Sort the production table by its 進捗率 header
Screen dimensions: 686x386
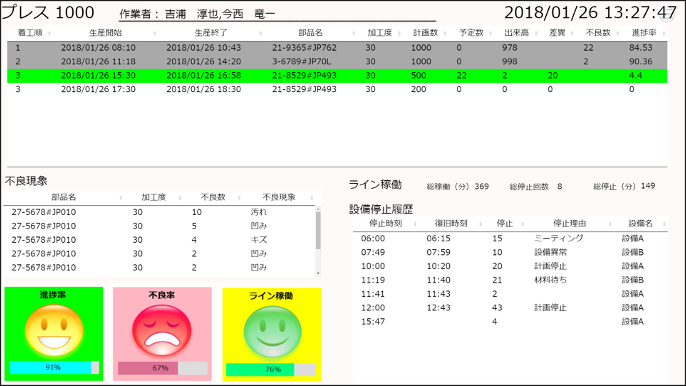[x=644, y=33]
